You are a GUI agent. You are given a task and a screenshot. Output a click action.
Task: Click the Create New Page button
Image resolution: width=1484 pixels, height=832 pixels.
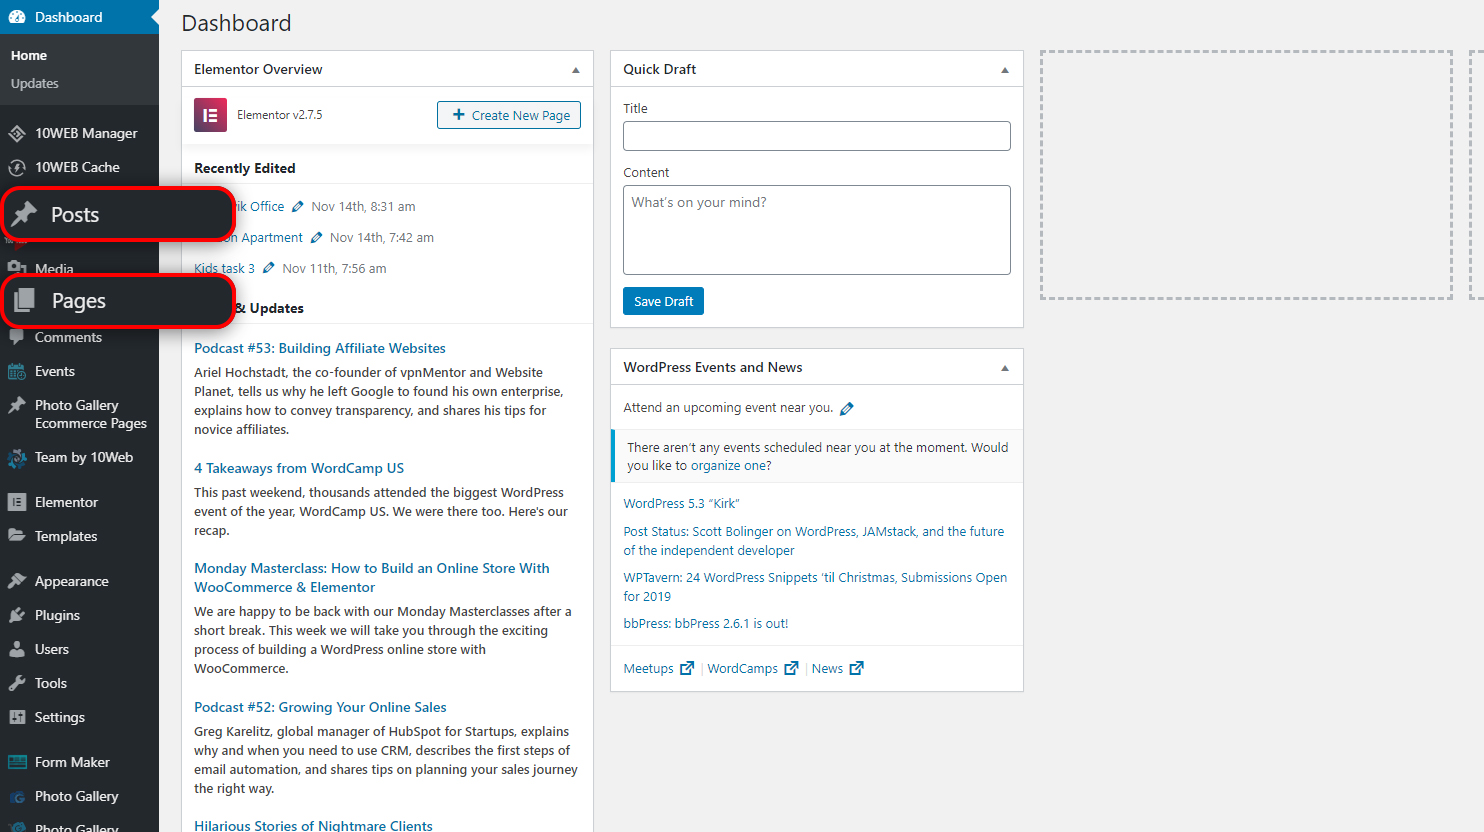pyautogui.click(x=509, y=115)
